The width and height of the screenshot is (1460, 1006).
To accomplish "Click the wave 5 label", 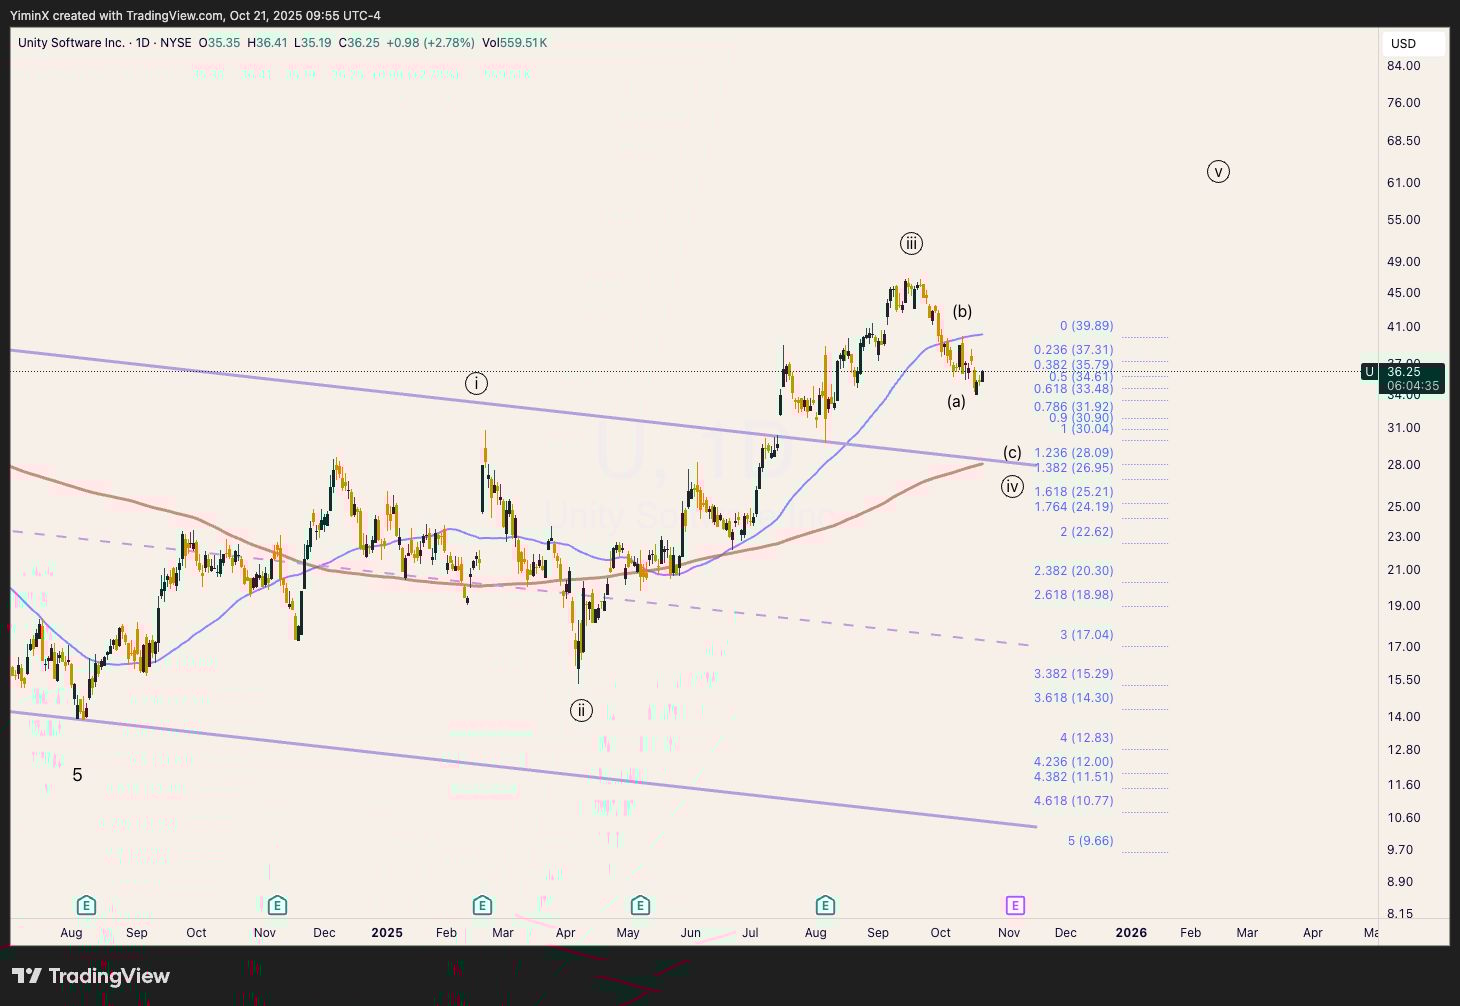I will tap(77, 775).
